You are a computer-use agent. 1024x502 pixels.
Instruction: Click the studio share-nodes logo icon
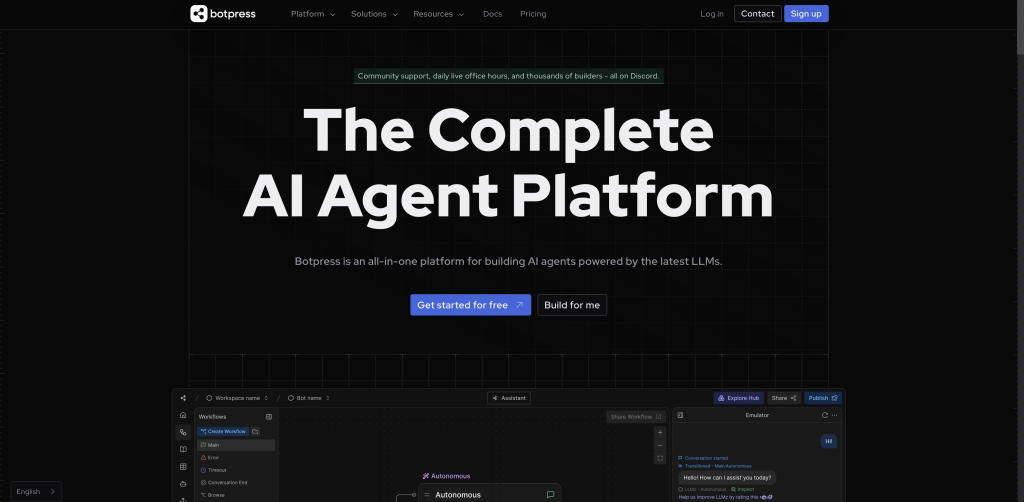(183, 398)
